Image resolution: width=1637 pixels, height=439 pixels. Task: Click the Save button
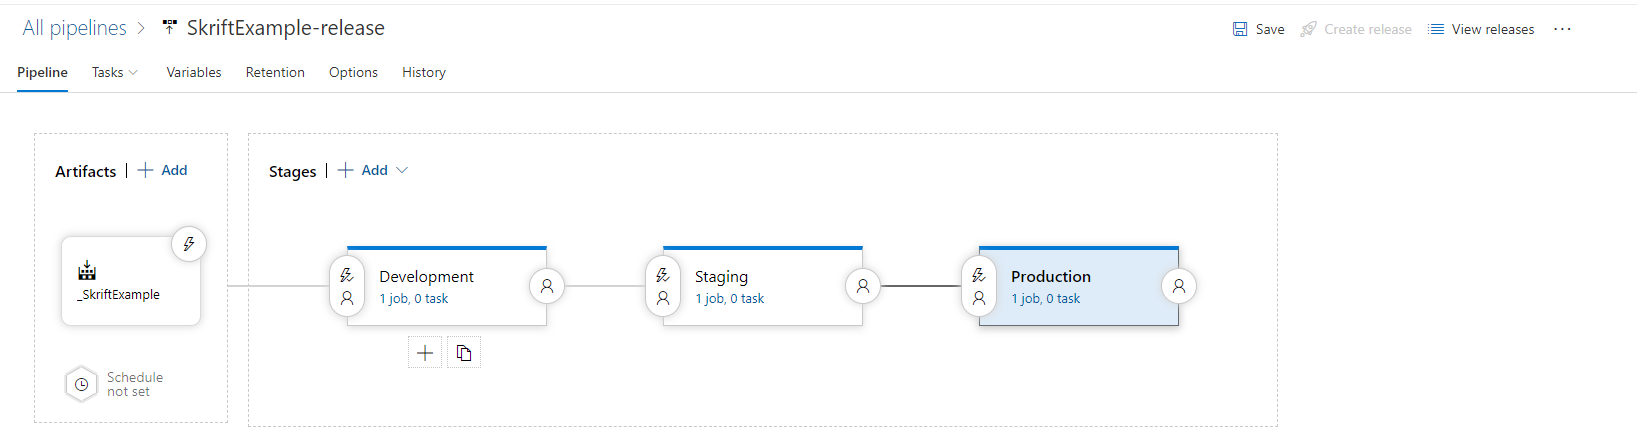[x=1259, y=29]
